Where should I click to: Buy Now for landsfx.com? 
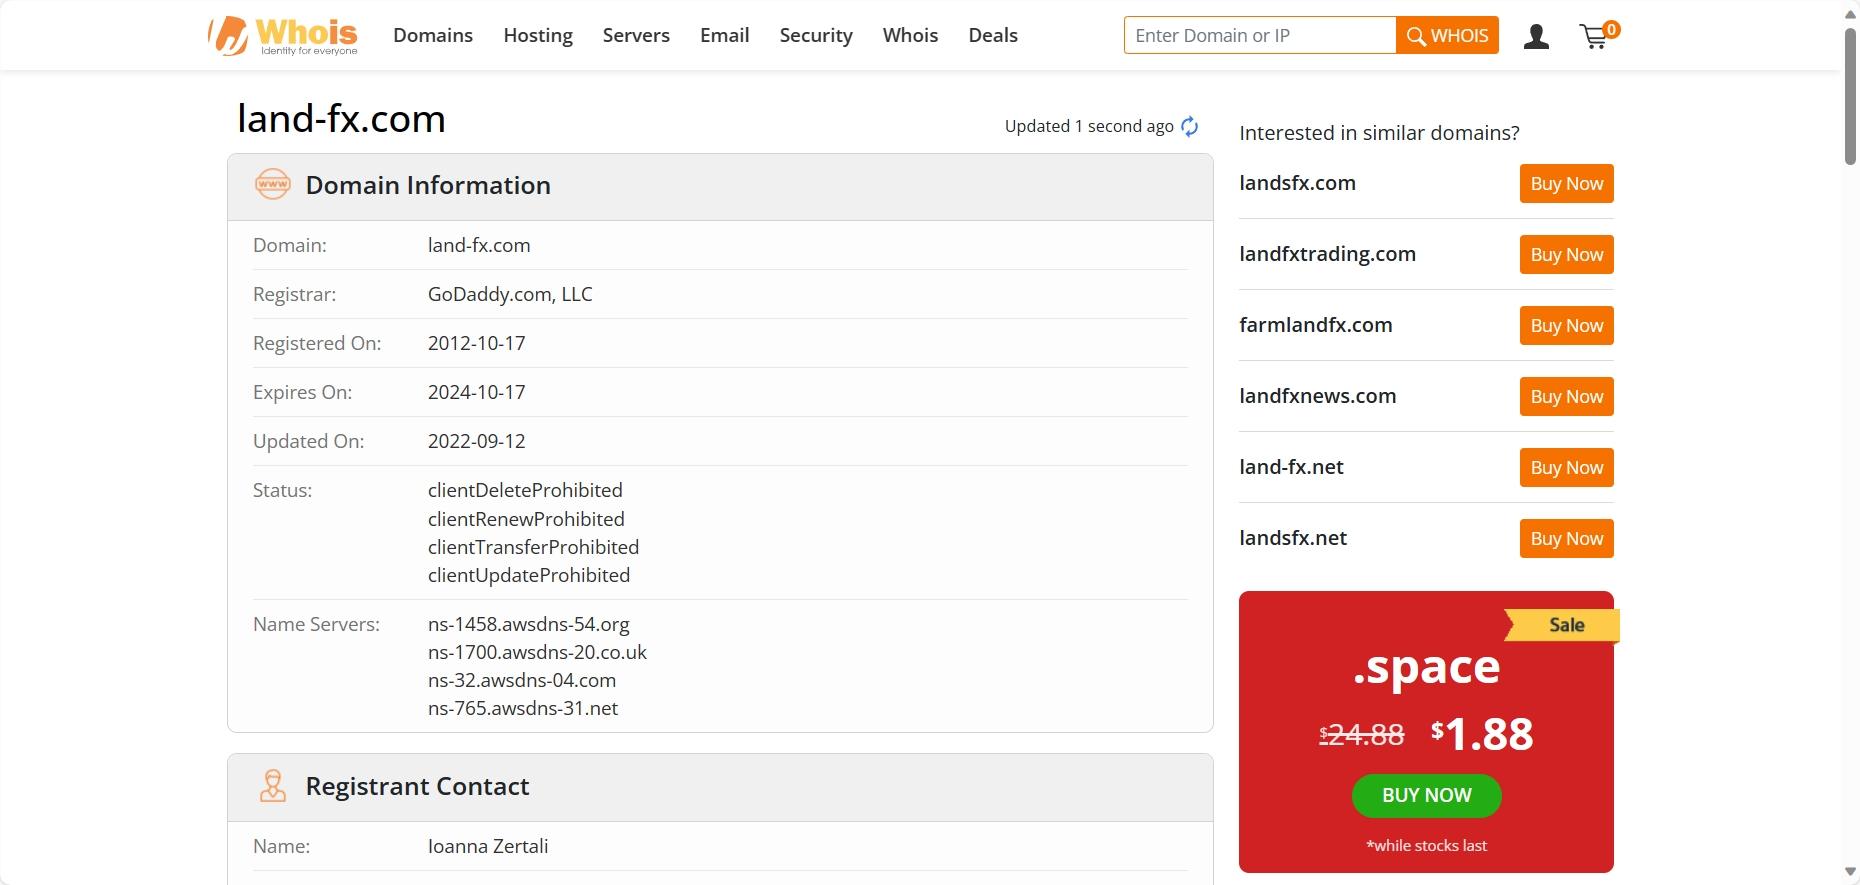1567,184
